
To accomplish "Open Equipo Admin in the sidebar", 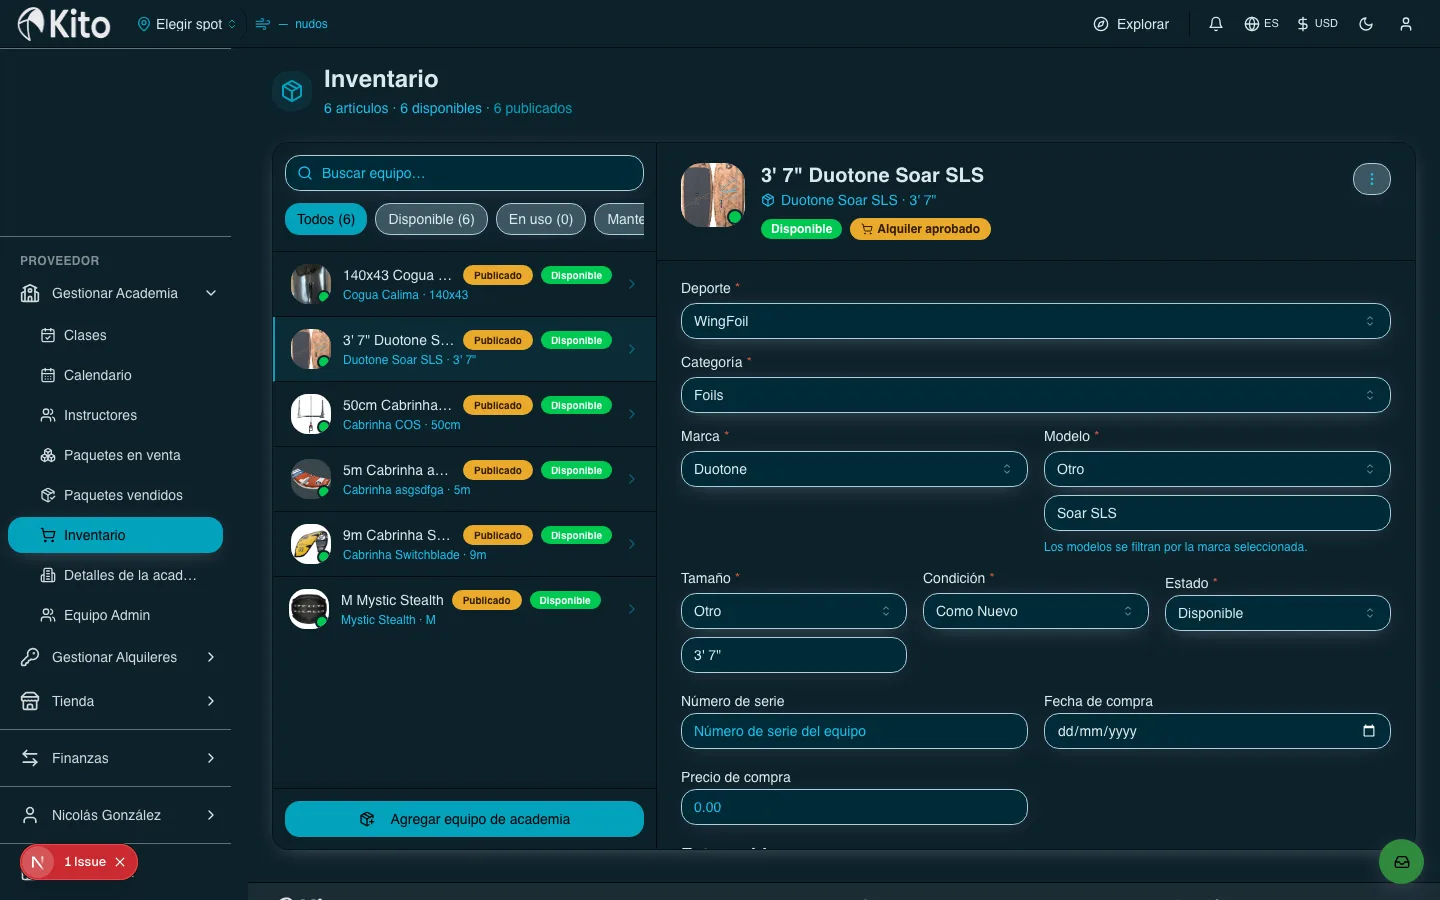I will [106, 615].
